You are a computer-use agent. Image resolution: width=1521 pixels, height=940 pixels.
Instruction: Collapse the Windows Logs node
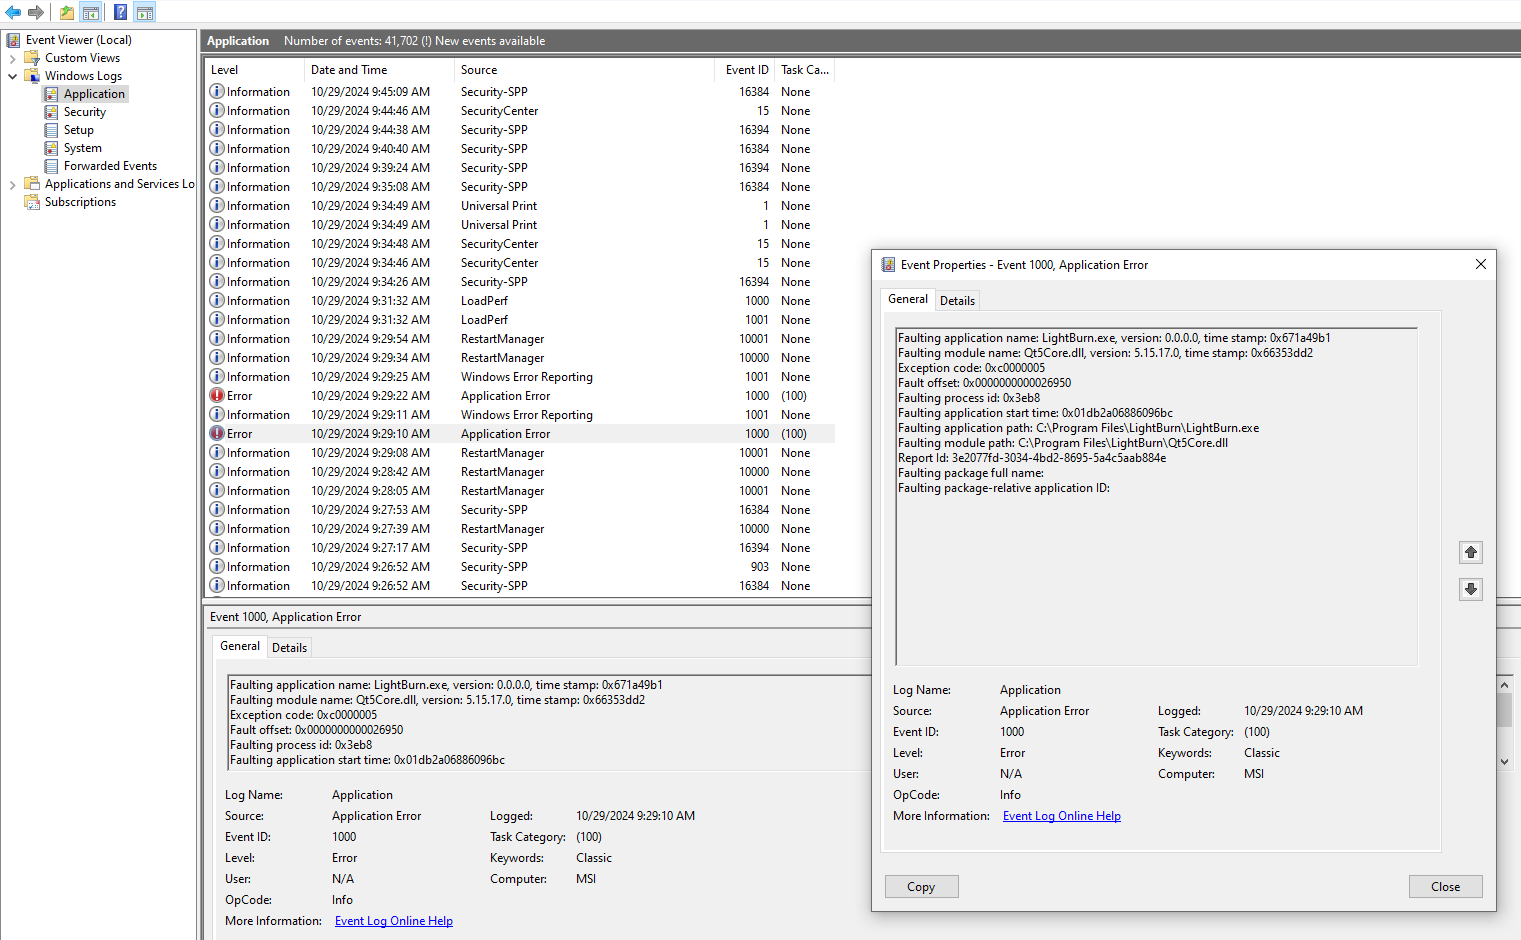pos(12,76)
